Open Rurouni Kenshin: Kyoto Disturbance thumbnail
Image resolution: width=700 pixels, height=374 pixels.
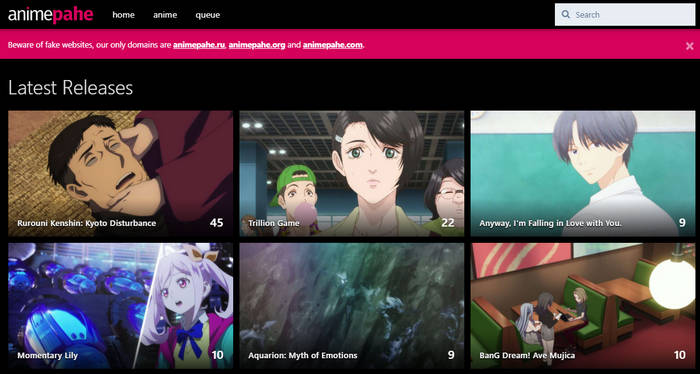click(121, 174)
